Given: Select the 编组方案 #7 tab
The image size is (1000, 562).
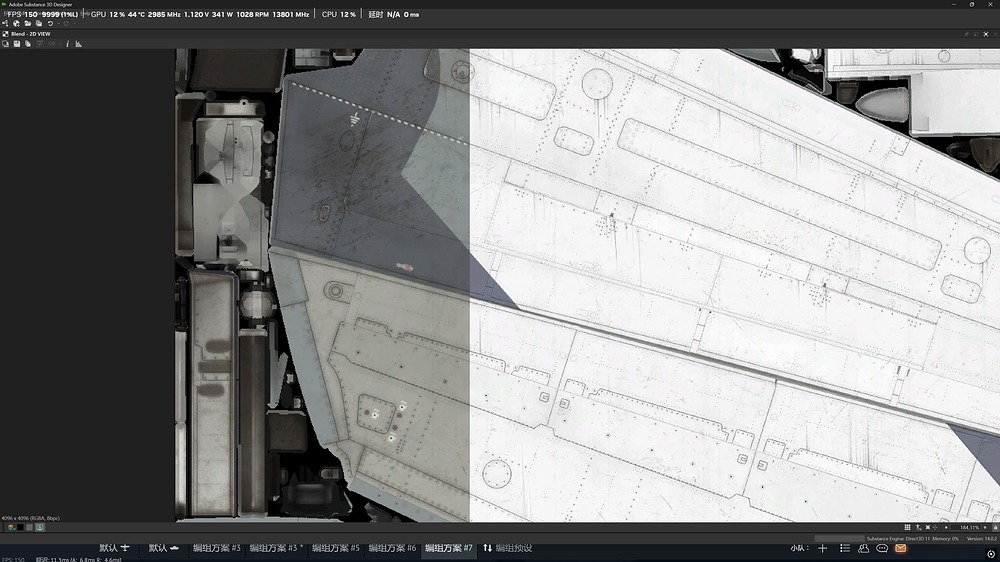Looking at the screenshot, I should coord(448,548).
